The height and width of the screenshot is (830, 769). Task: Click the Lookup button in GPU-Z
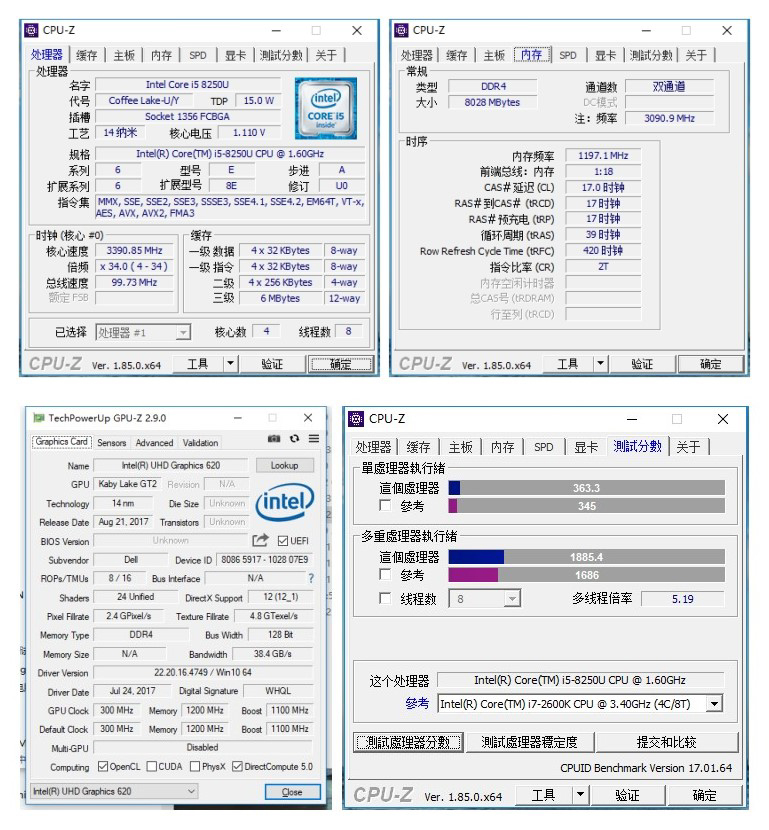click(285, 465)
